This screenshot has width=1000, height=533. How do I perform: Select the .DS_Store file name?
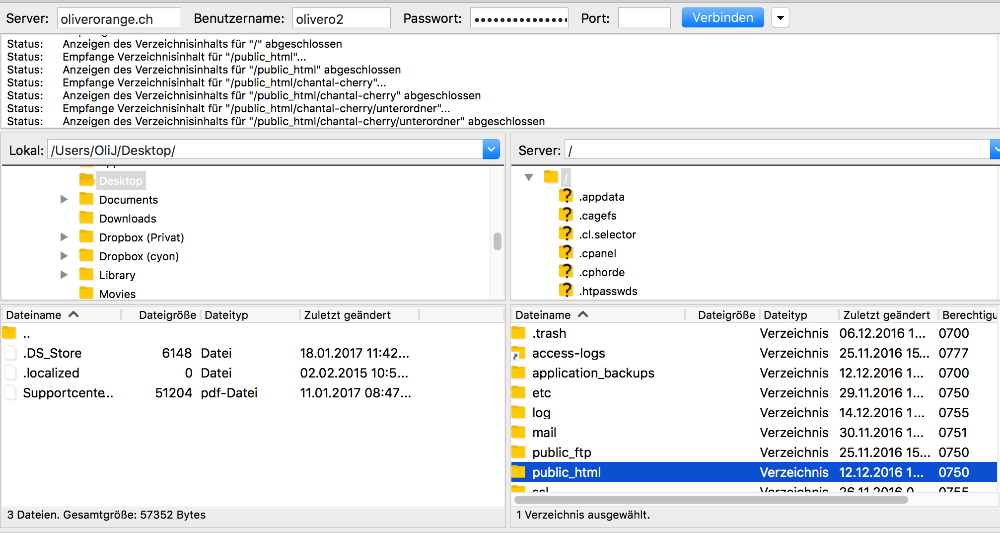pyautogui.click(x=52, y=353)
